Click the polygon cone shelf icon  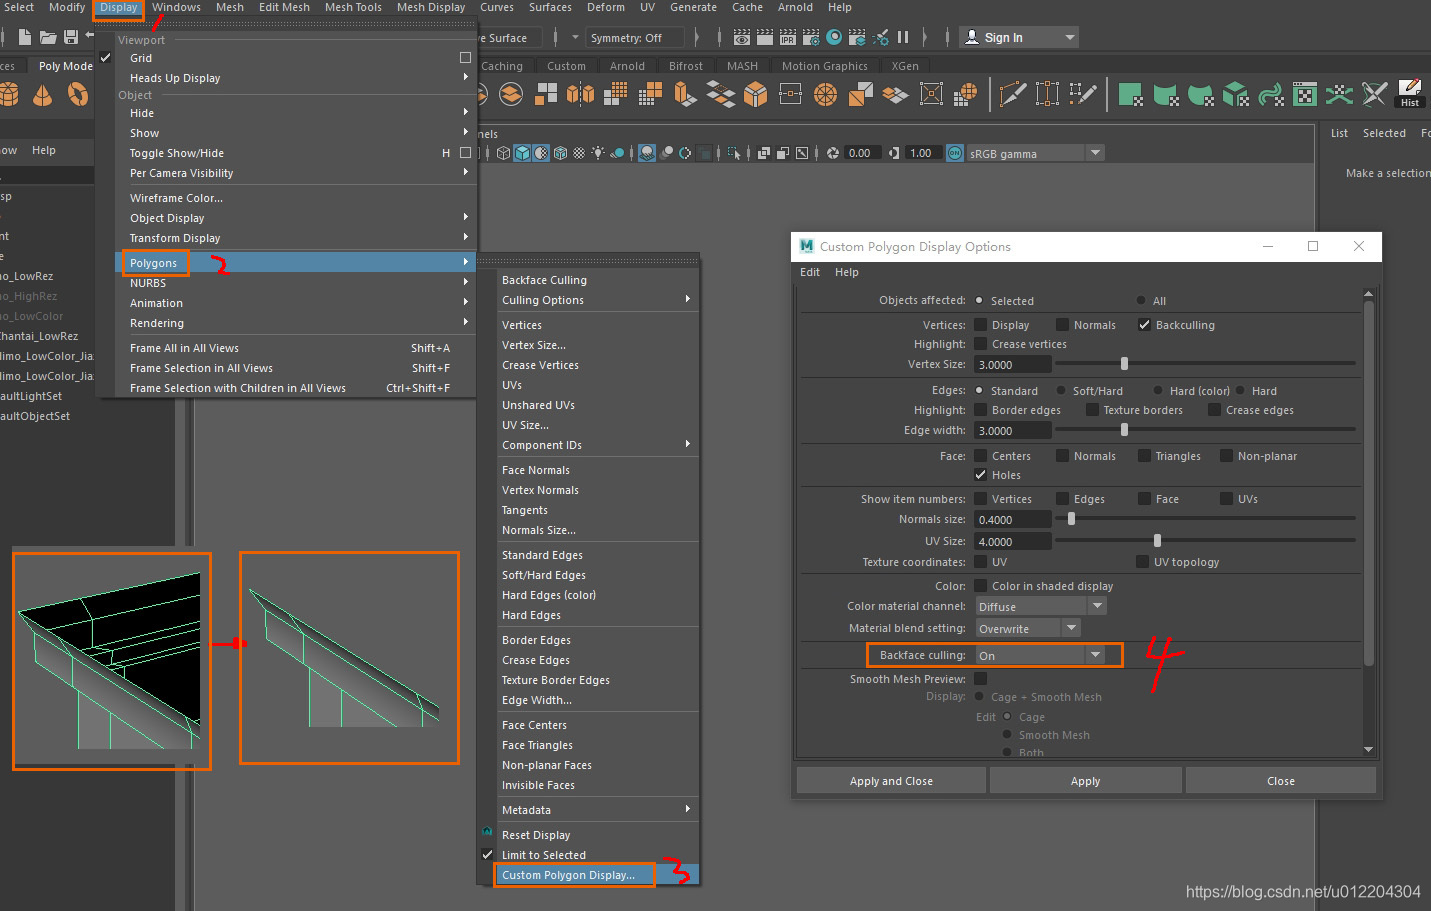click(x=43, y=95)
